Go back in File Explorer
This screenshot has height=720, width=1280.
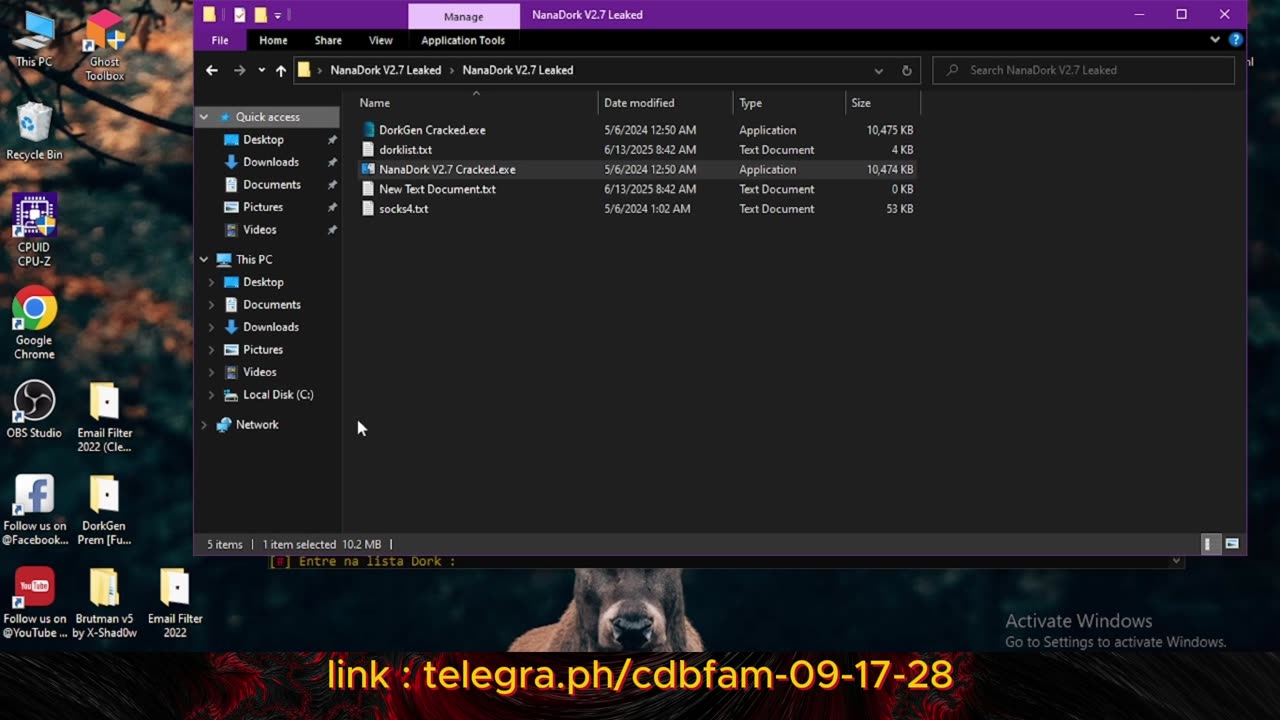211,70
